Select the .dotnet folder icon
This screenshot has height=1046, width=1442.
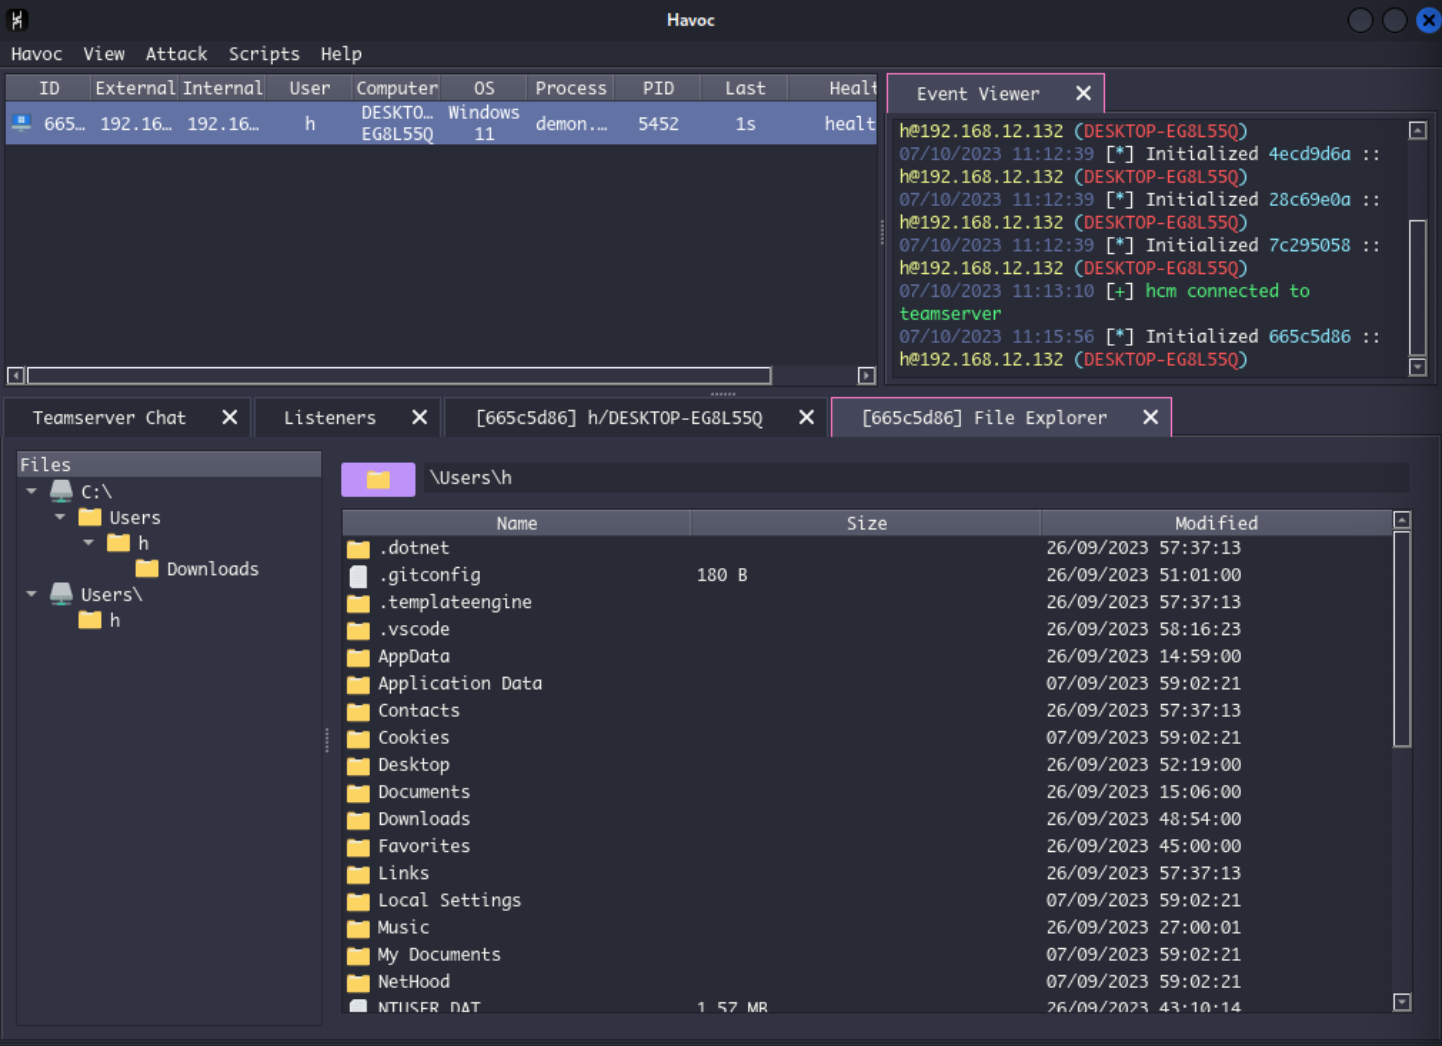click(358, 549)
